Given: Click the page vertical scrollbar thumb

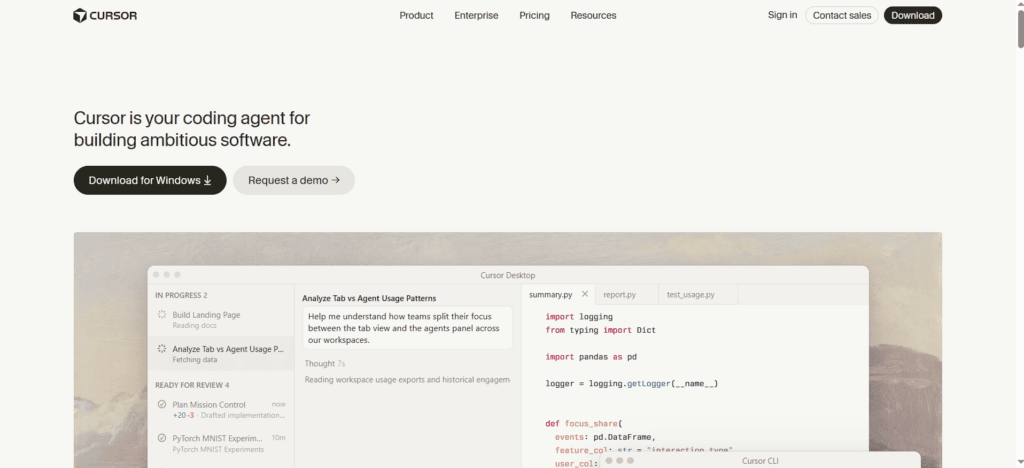Looking at the screenshot, I should [x=1020, y=24].
